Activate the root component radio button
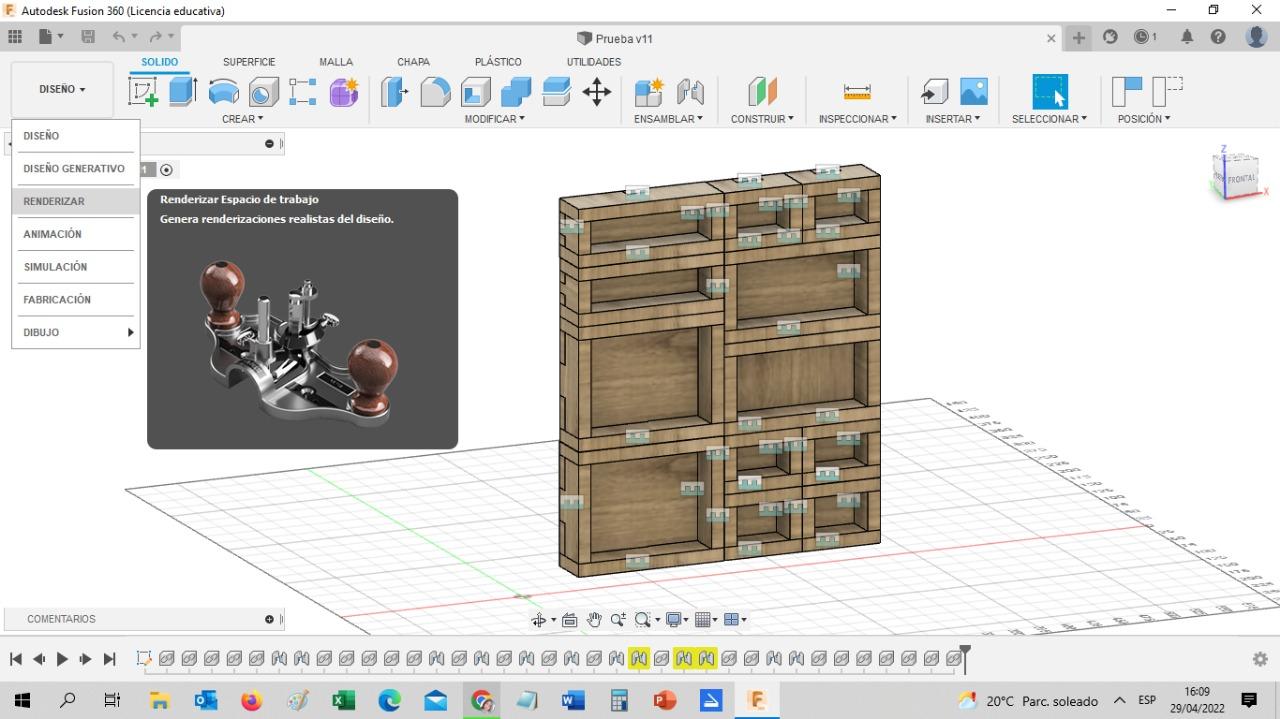1280x719 pixels. (x=167, y=170)
